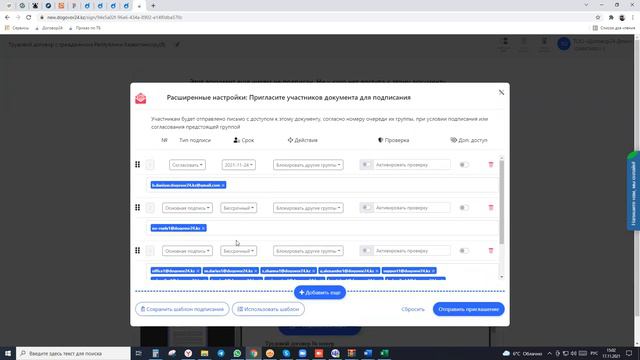Open Skype from the taskbar

(x=286, y=353)
